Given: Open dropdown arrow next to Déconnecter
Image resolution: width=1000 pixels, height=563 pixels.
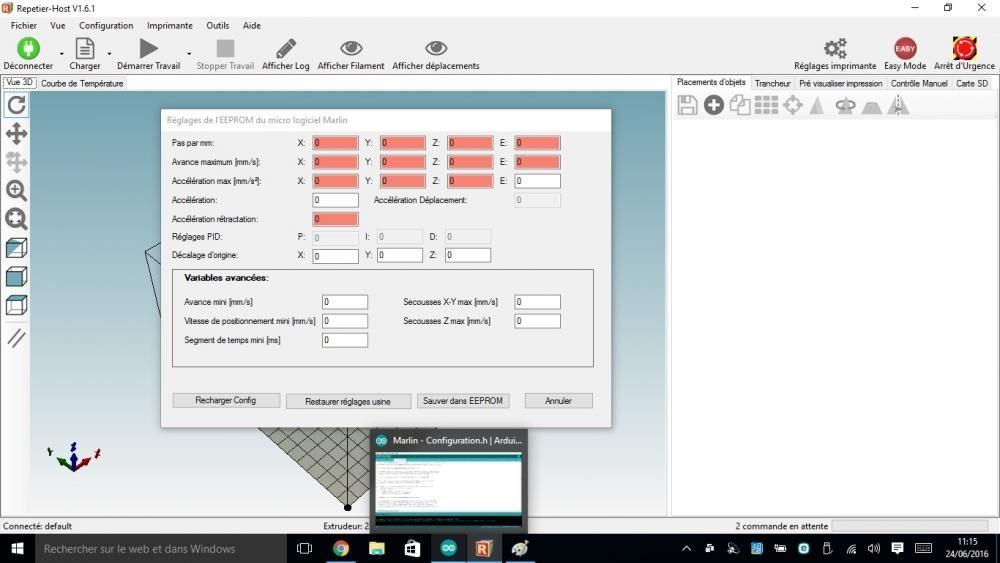Looking at the screenshot, I should (x=61, y=54).
